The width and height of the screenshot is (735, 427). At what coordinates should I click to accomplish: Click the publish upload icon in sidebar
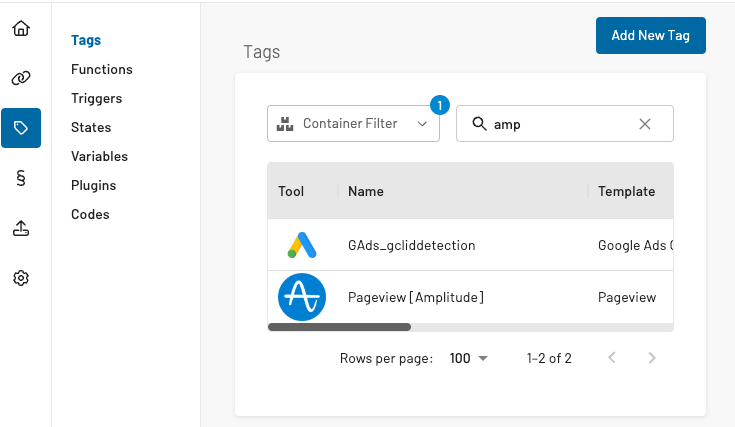[21, 228]
